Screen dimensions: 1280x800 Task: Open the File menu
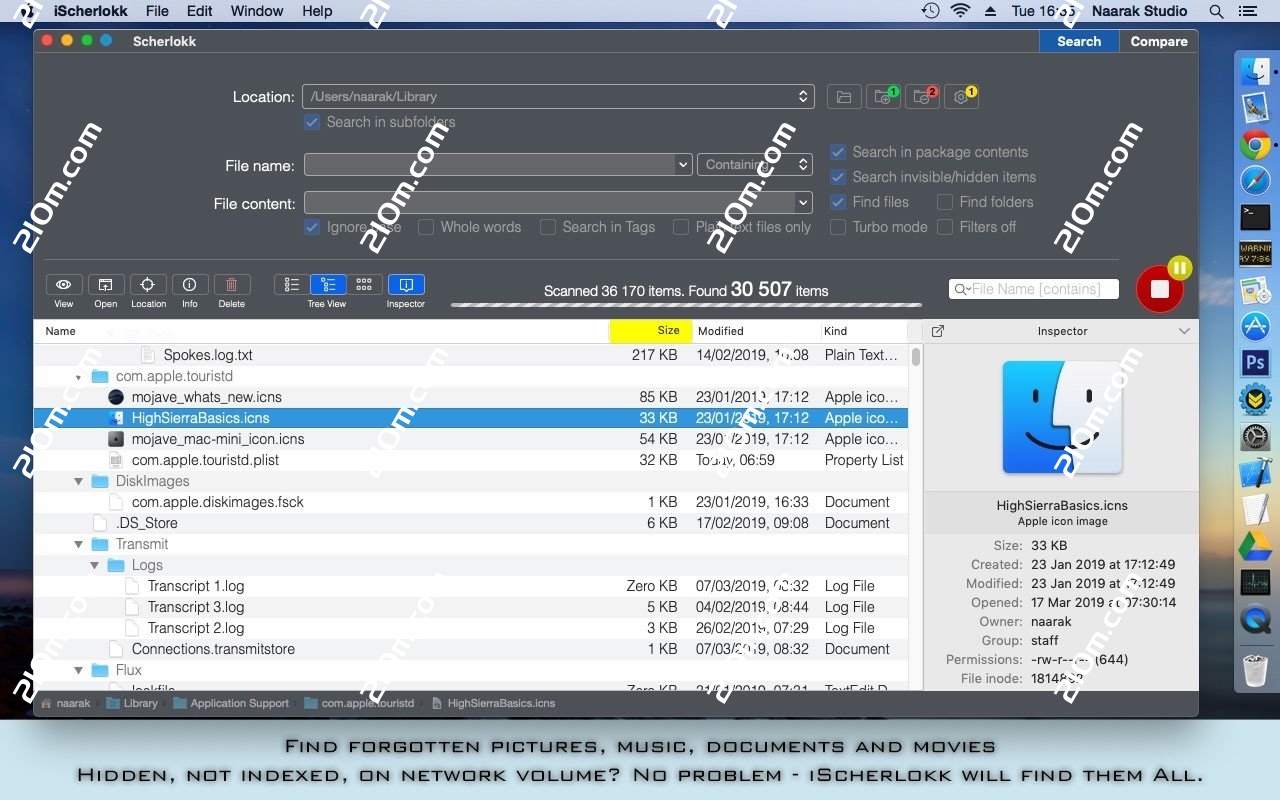(157, 11)
